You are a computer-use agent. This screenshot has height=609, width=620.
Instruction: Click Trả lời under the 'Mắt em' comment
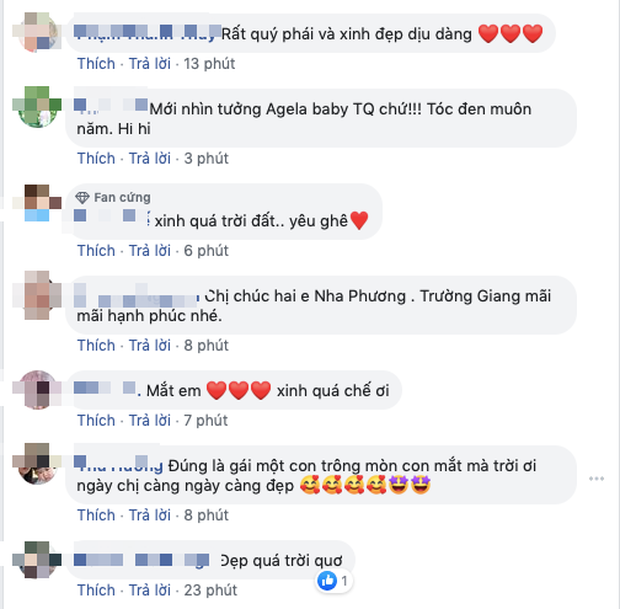coord(150,420)
